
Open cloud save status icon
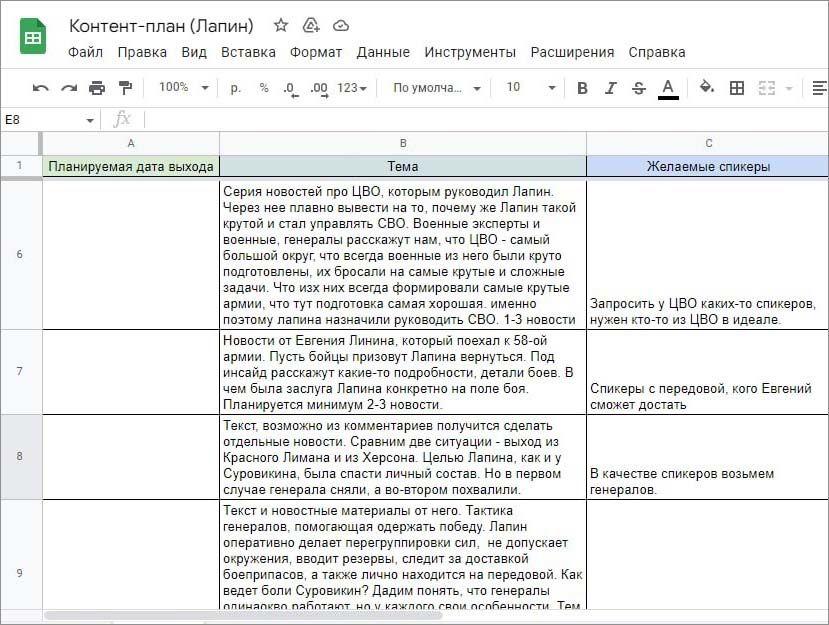(x=341, y=25)
